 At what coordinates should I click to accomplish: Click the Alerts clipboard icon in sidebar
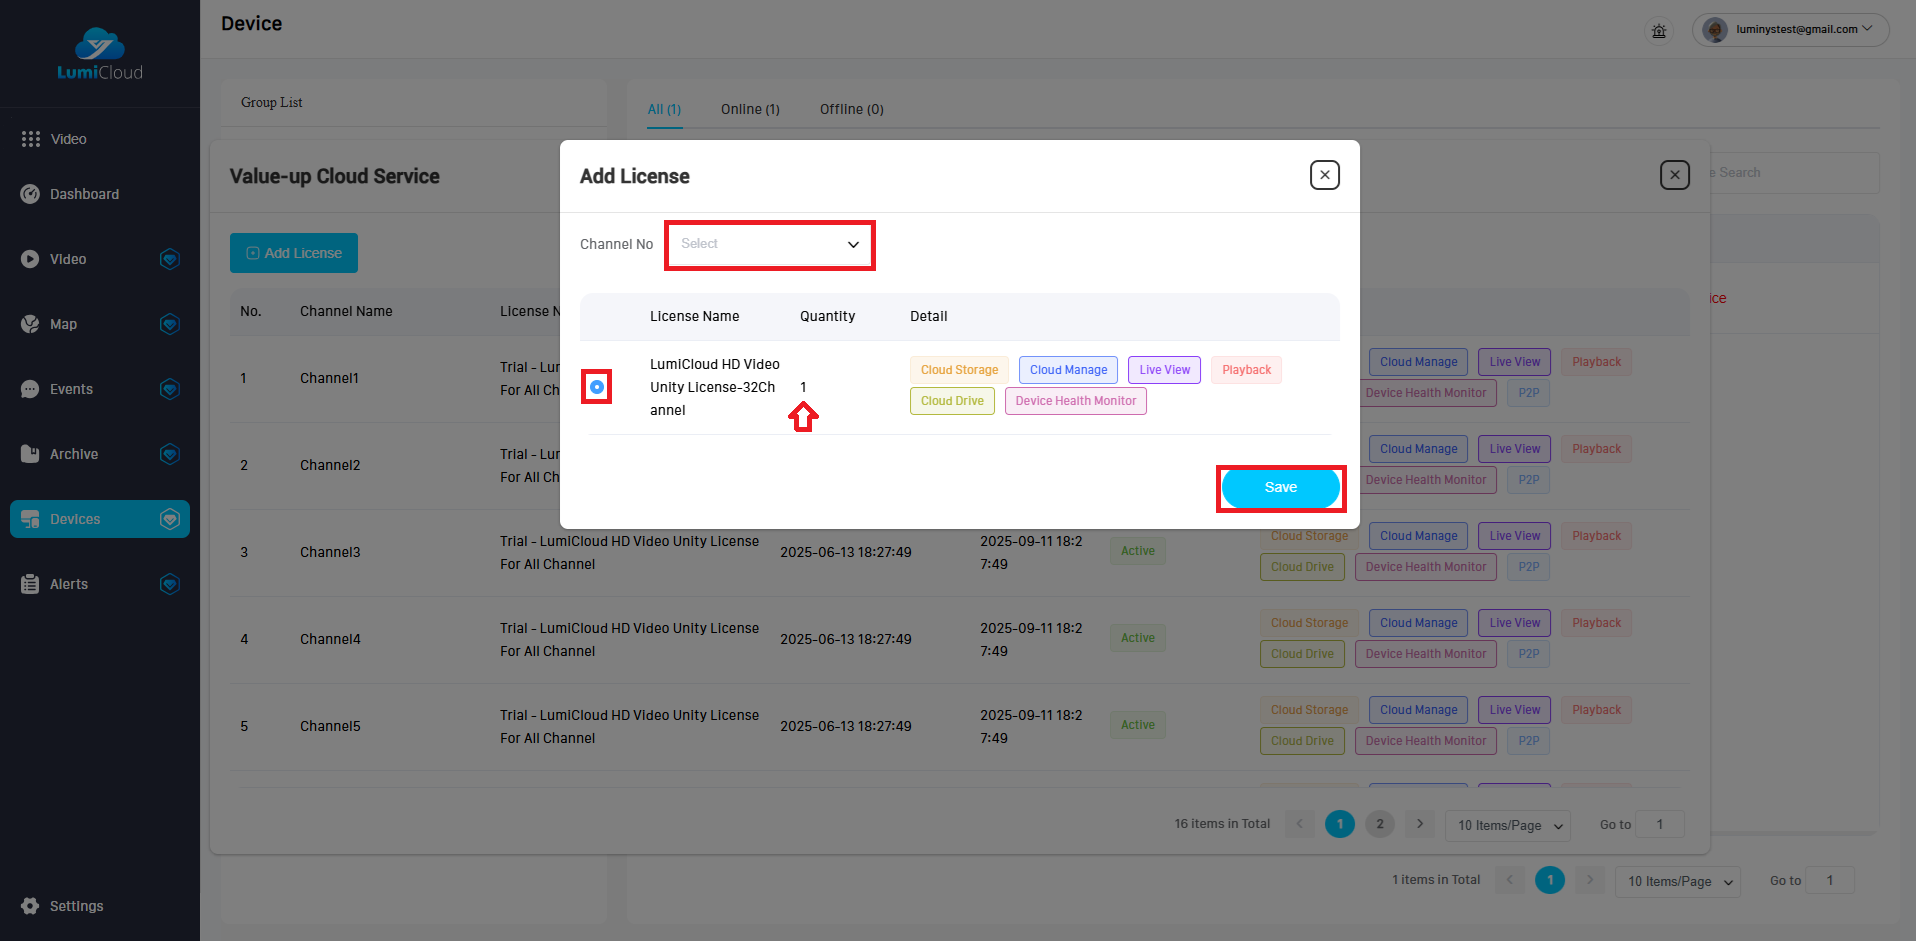point(30,584)
